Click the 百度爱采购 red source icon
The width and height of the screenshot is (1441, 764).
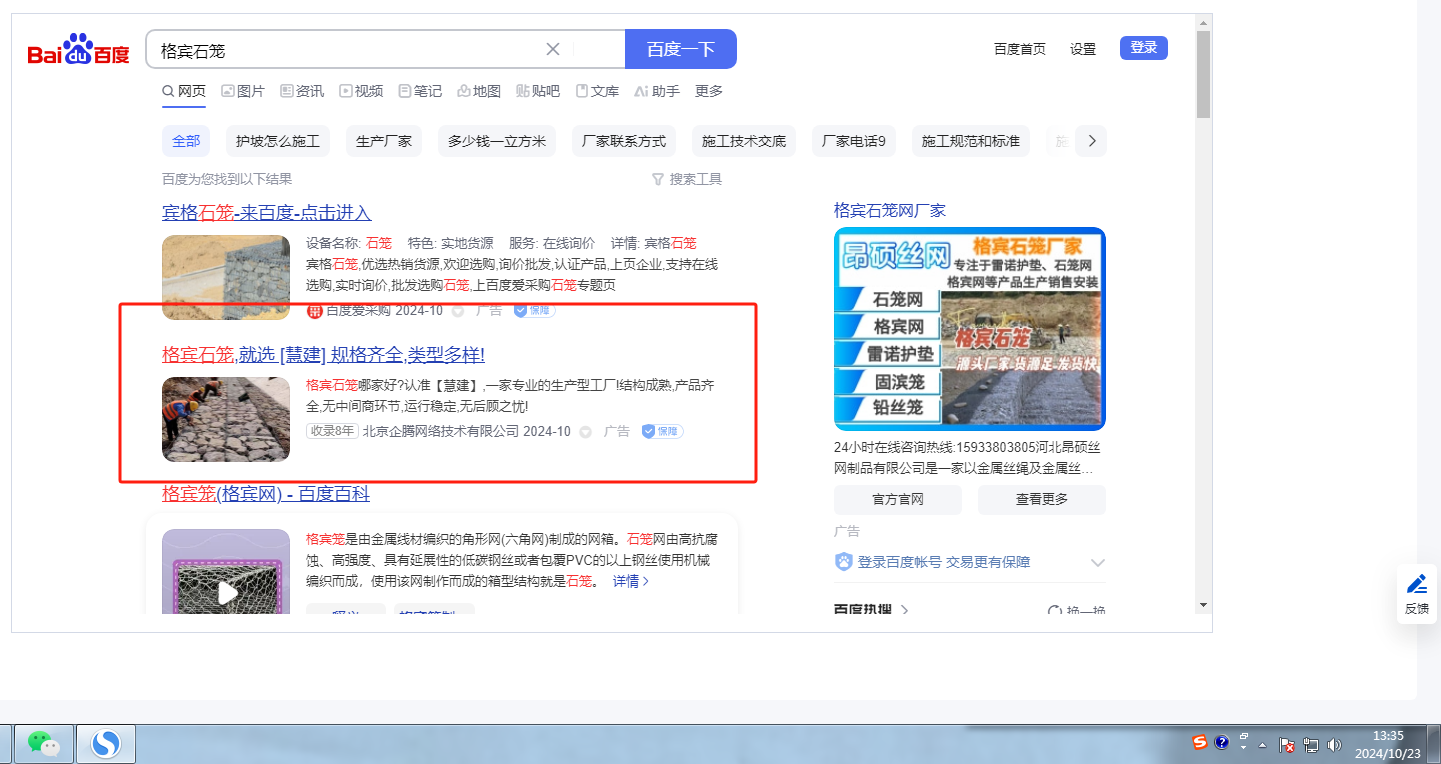pos(314,310)
